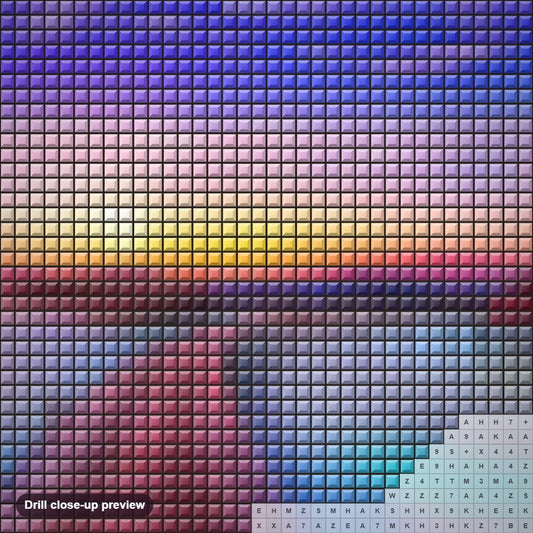Click the T in row "9 S + X 4 4 T"

point(526,452)
